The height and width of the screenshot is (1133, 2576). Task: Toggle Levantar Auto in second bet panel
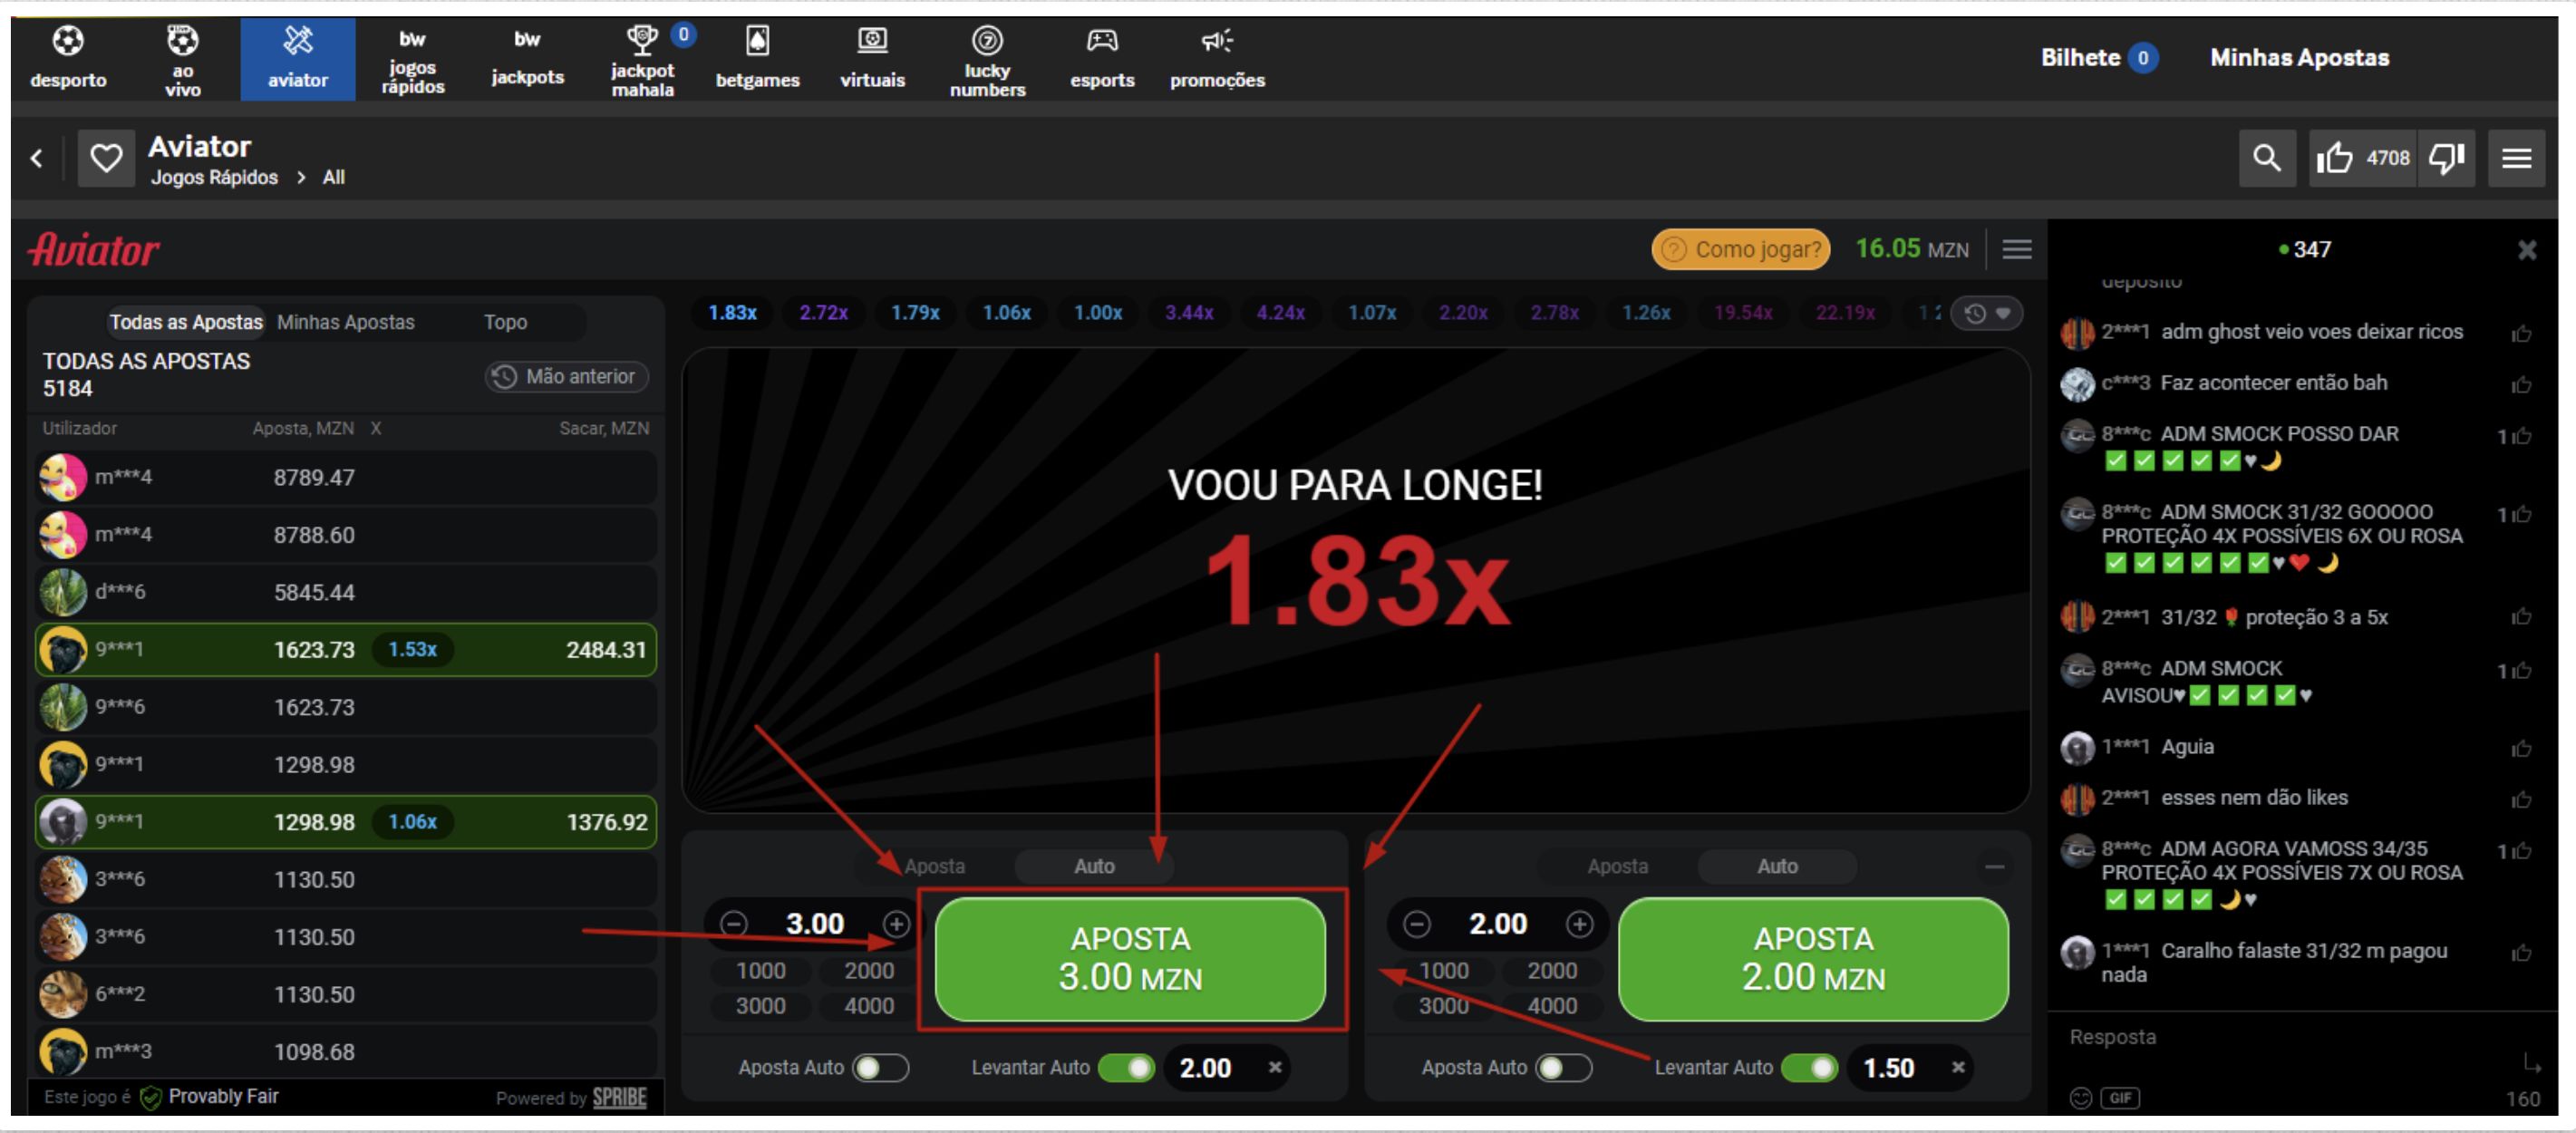coord(1809,1067)
